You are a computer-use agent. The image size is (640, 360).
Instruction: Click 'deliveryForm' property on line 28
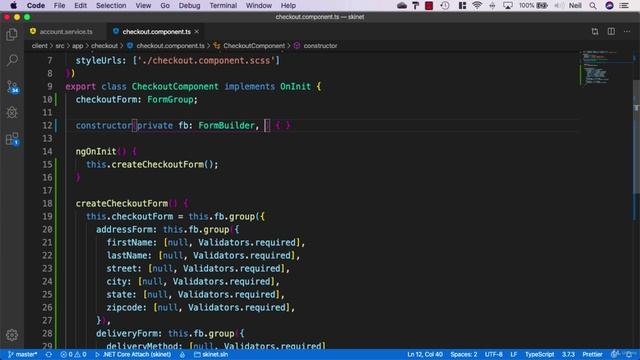click(x=127, y=333)
